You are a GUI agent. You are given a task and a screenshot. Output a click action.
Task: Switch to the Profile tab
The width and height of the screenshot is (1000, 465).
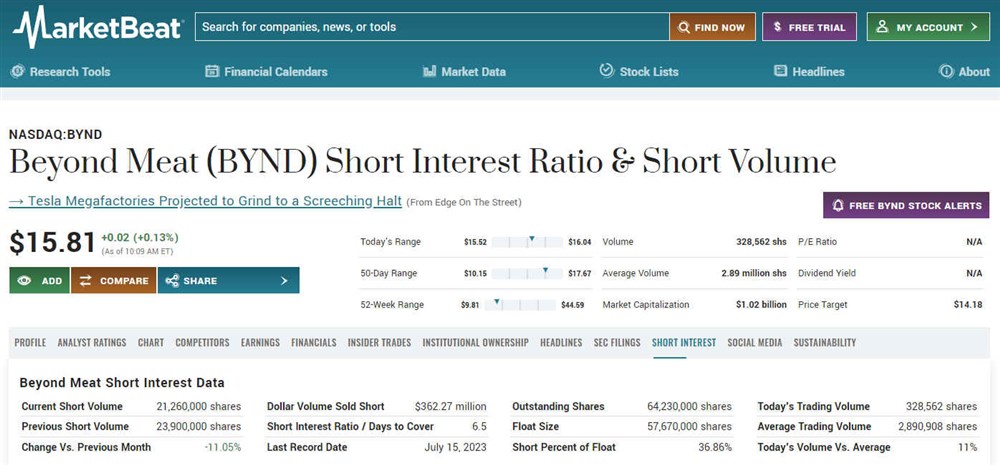pyautogui.click(x=30, y=343)
